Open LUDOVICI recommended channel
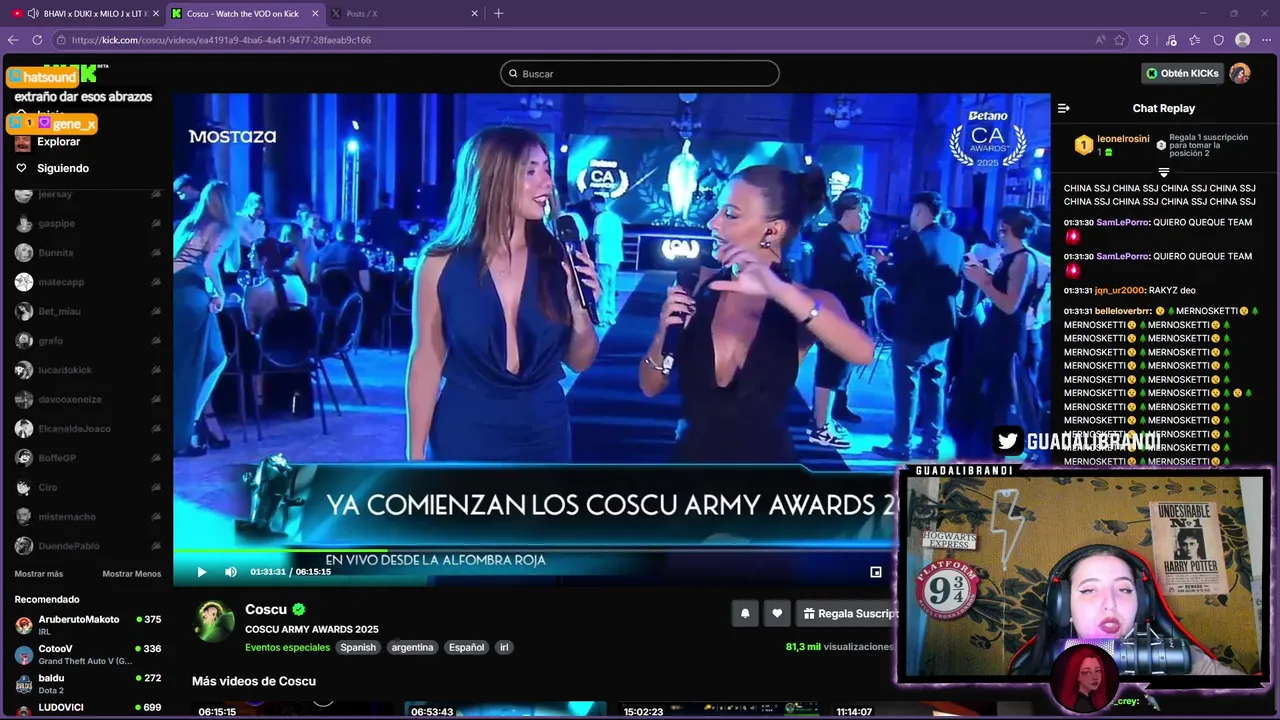Viewport: 1280px width, 720px height. (88, 709)
